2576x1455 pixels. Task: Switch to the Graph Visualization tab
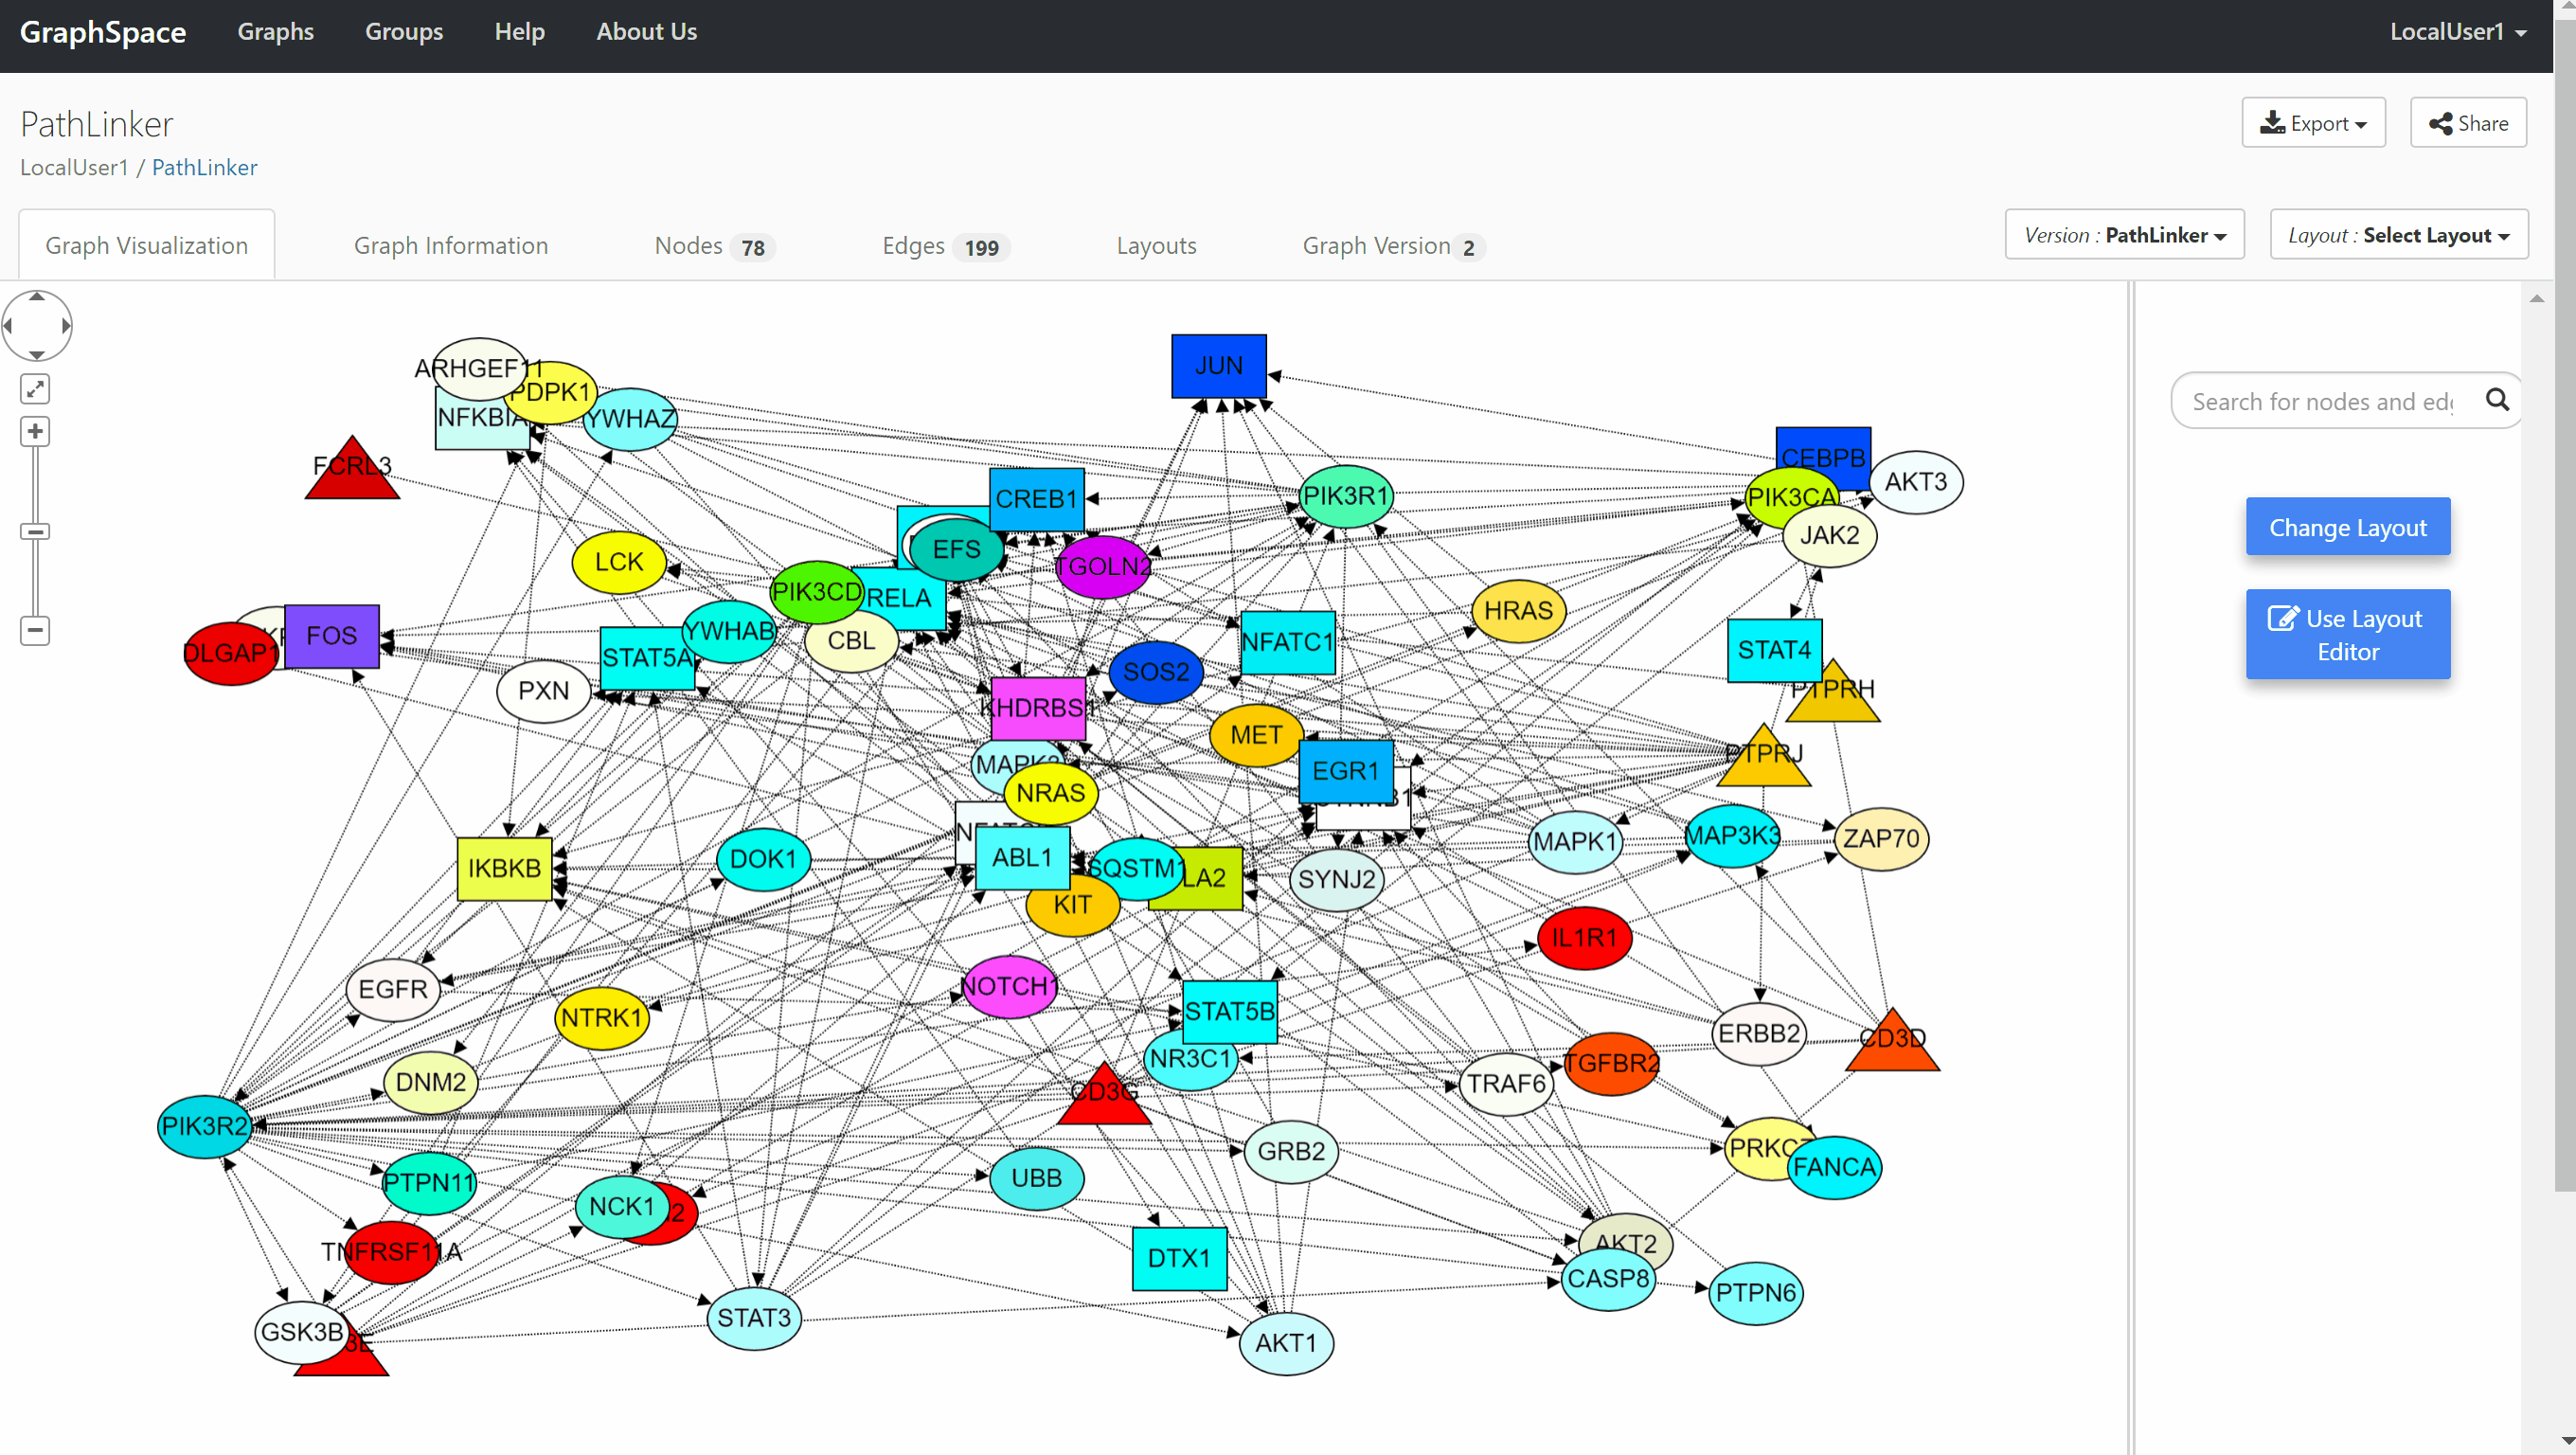click(147, 245)
